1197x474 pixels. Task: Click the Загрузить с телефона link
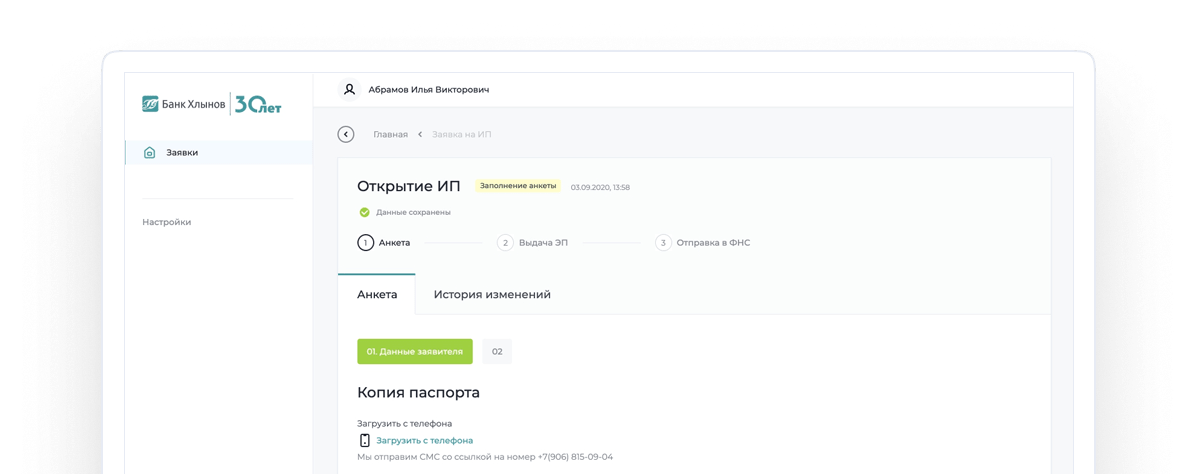click(x=424, y=440)
